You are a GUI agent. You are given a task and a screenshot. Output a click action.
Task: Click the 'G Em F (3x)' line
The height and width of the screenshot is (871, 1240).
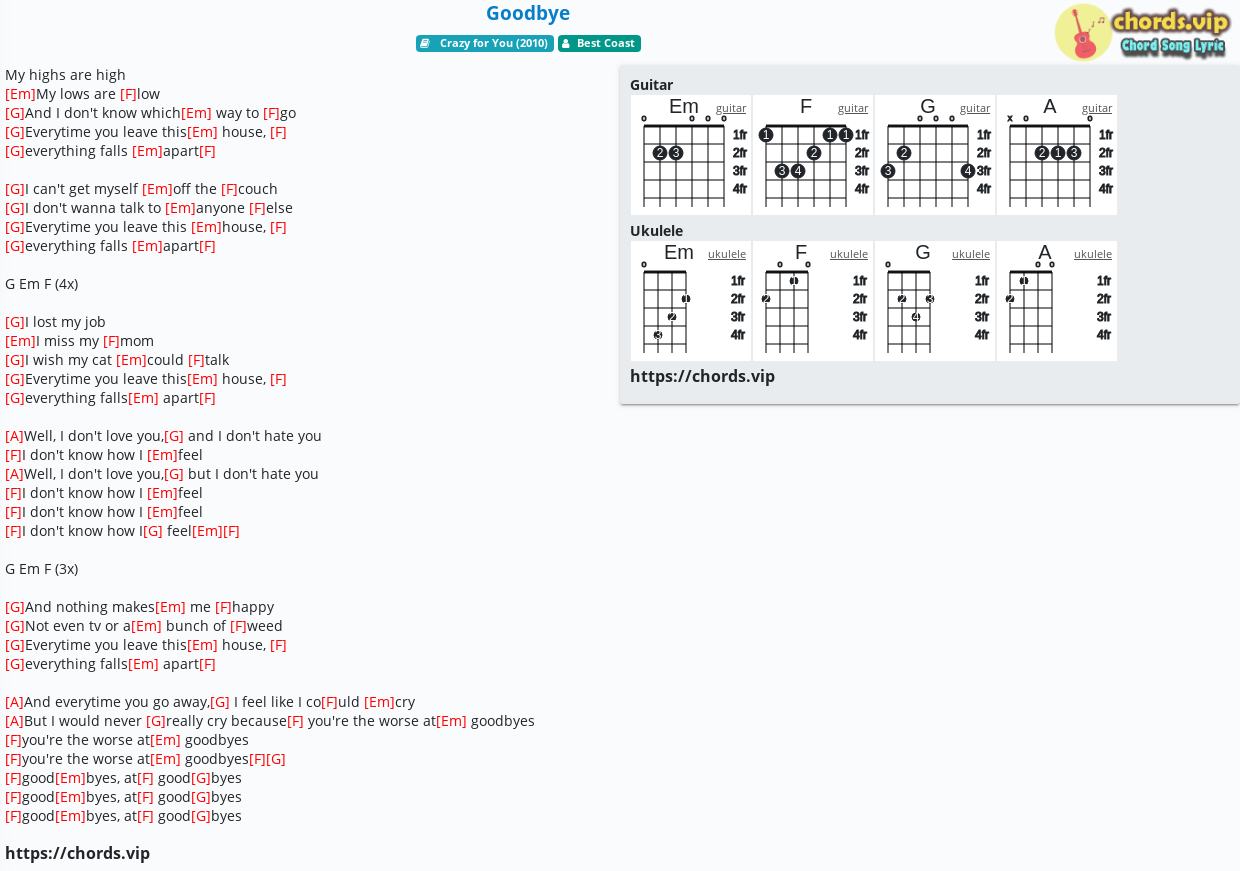click(x=41, y=569)
